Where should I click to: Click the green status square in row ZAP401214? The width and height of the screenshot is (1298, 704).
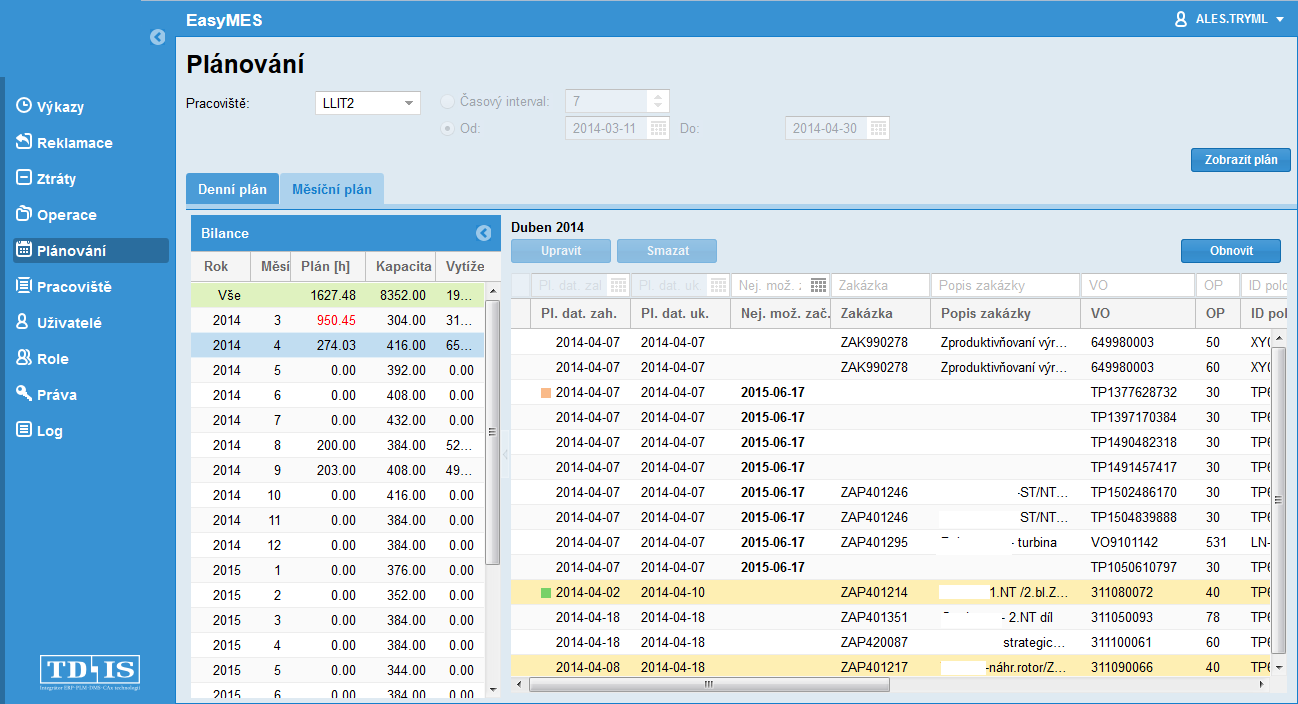tap(545, 593)
